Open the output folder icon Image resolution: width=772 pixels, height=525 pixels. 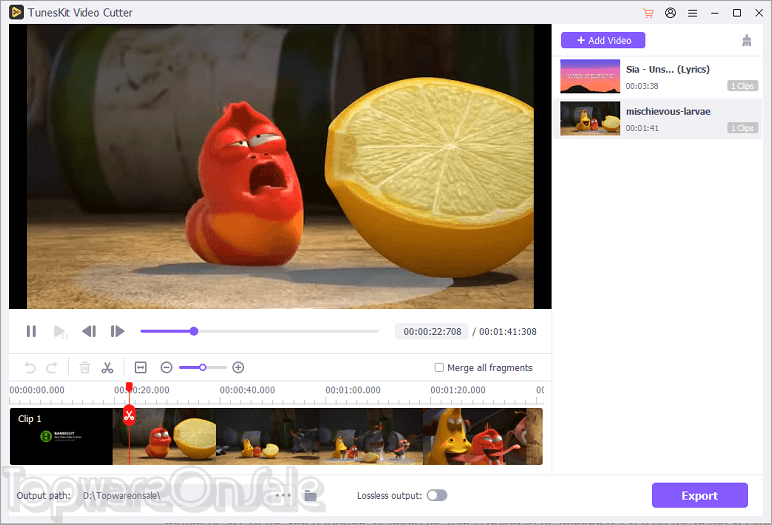[310, 495]
